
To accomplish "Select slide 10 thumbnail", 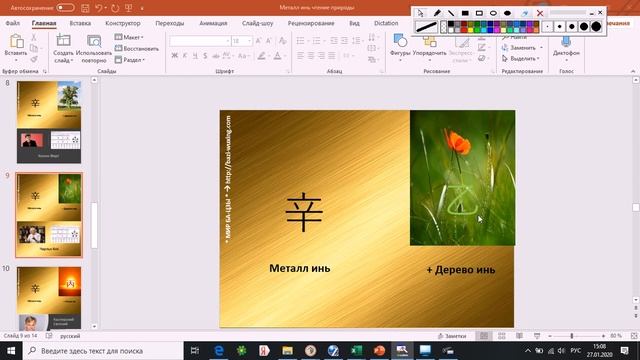I will click(x=49, y=298).
